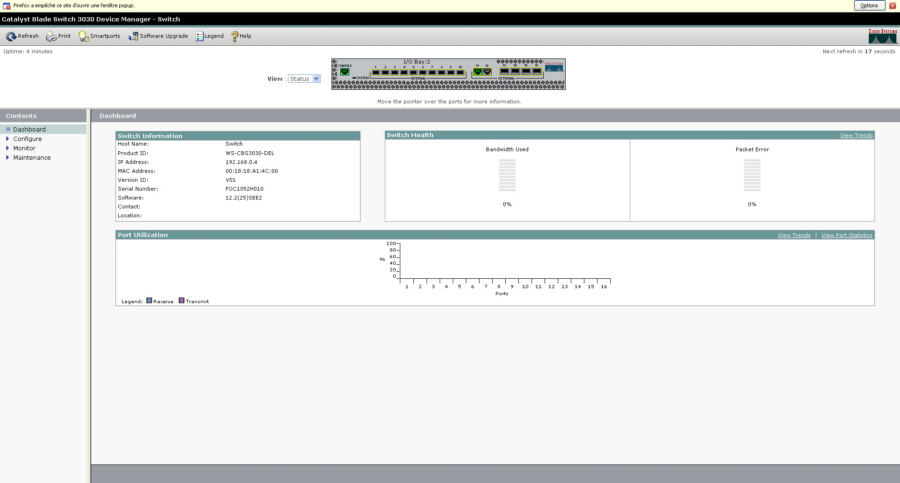Click the green console port on switch image
Viewport: 900px width, 483px height.
pyautogui.click(x=345, y=72)
